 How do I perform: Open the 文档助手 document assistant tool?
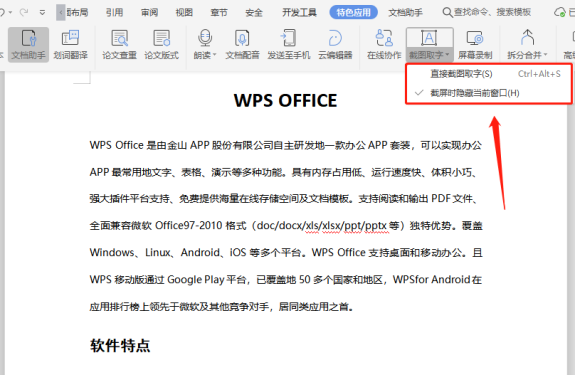pos(28,44)
